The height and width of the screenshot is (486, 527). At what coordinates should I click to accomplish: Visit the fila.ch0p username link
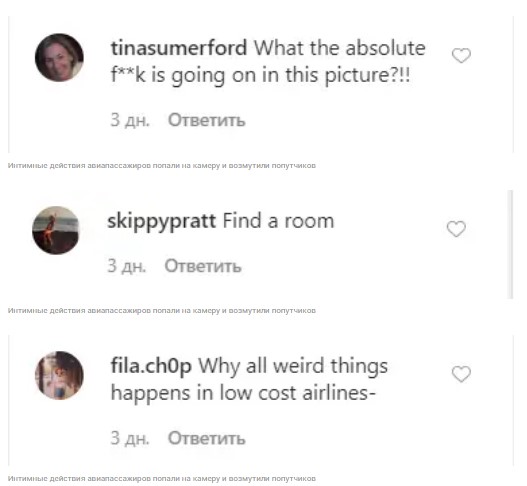pyautogui.click(x=151, y=366)
